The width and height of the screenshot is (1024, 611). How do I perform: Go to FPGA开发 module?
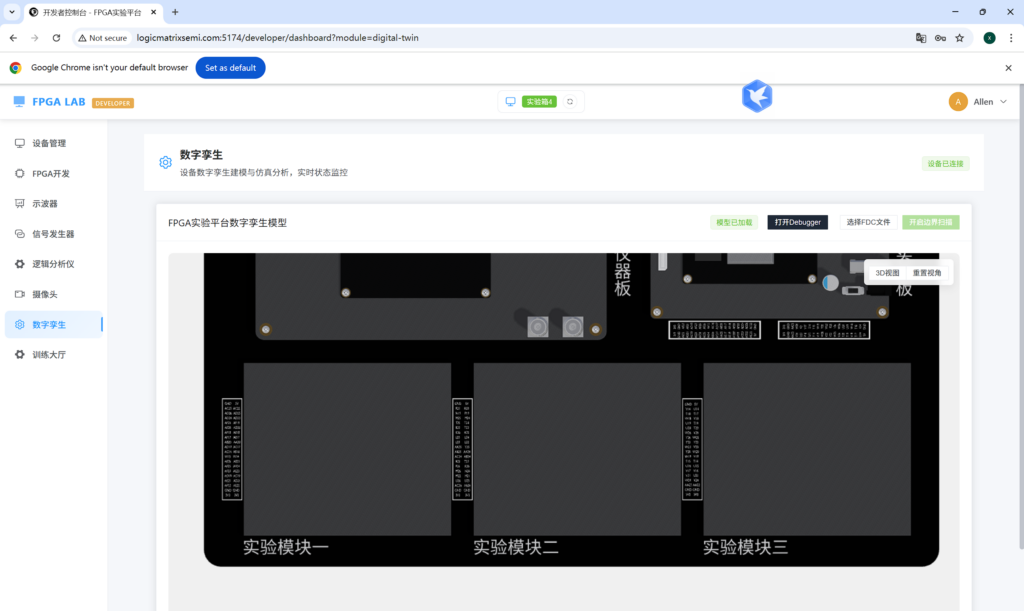(50, 173)
